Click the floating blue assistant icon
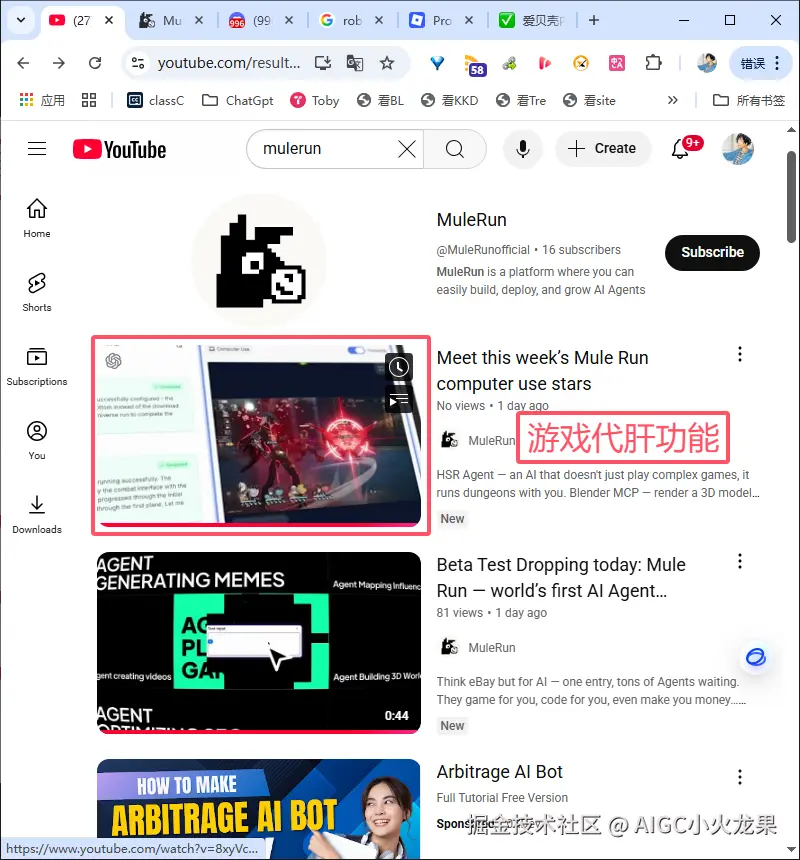 click(x=756, y=657)
